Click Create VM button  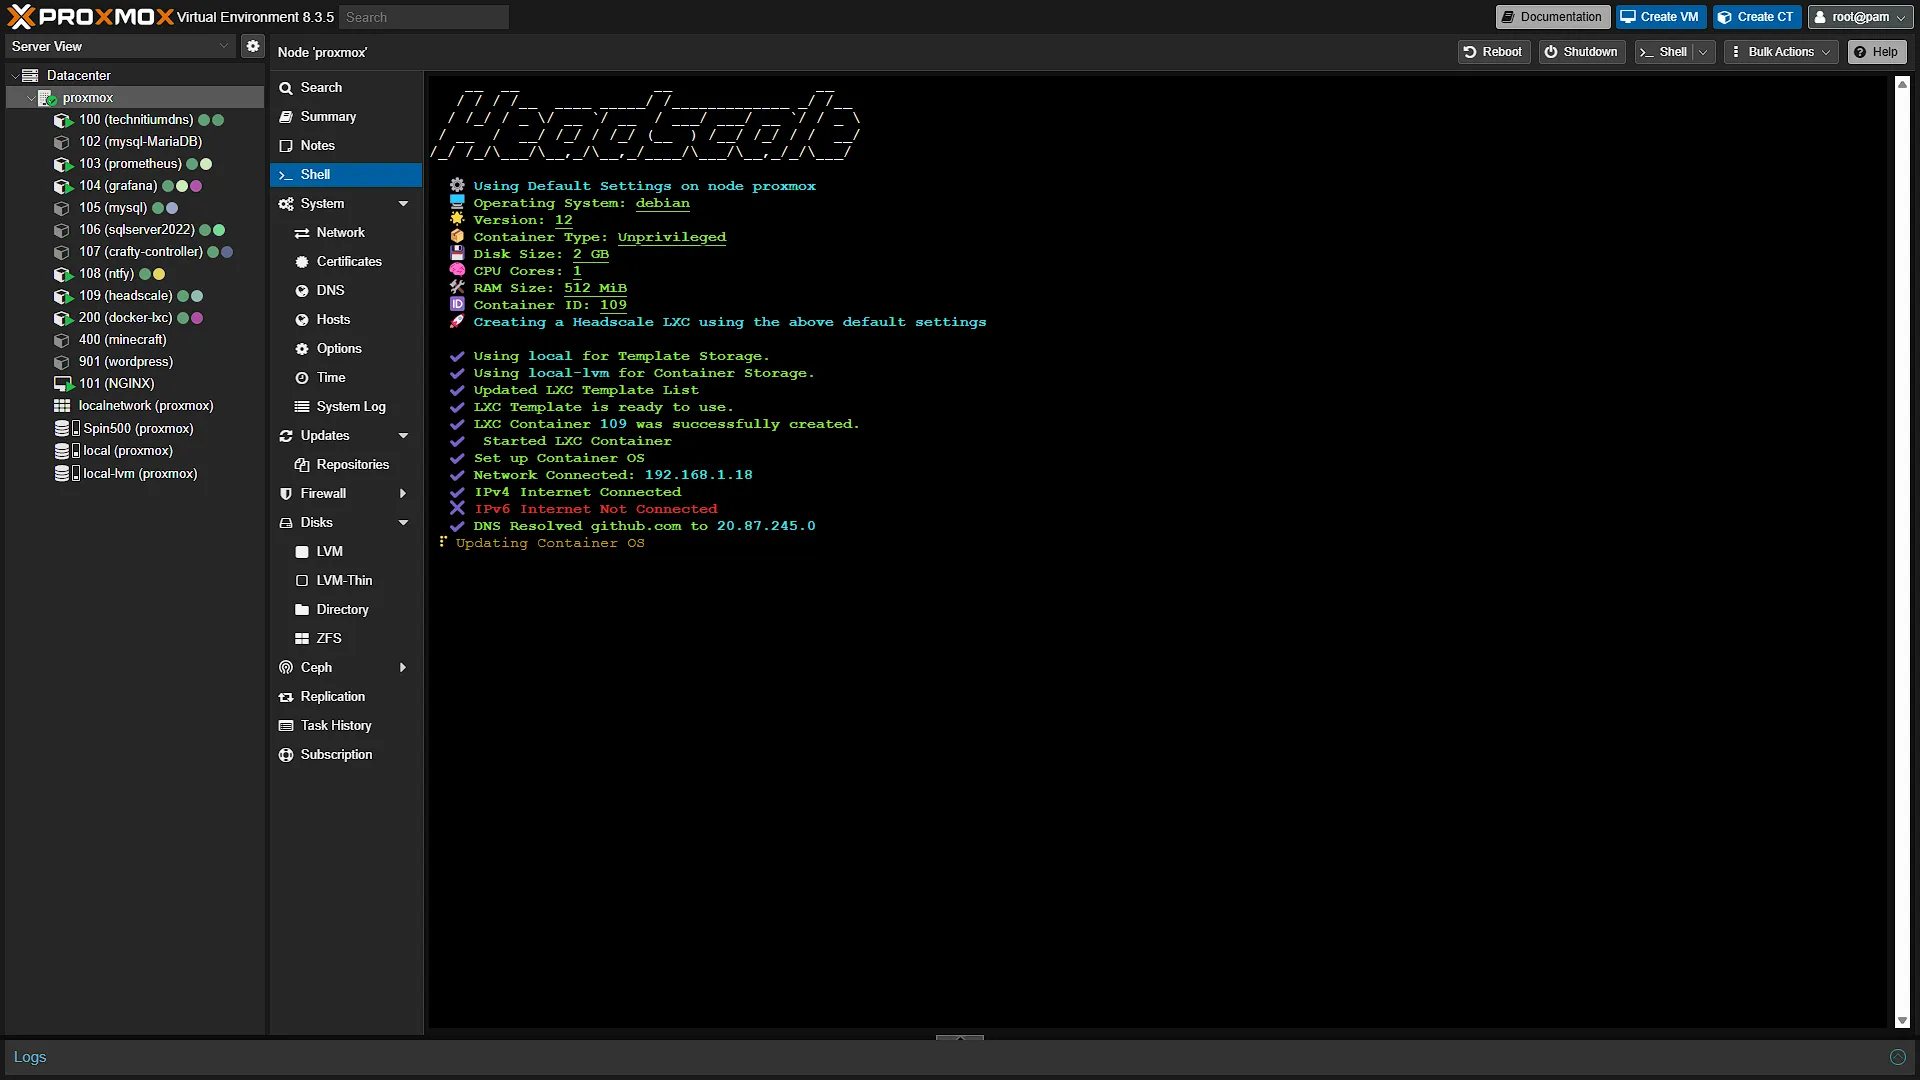[x=1660, y=17]
